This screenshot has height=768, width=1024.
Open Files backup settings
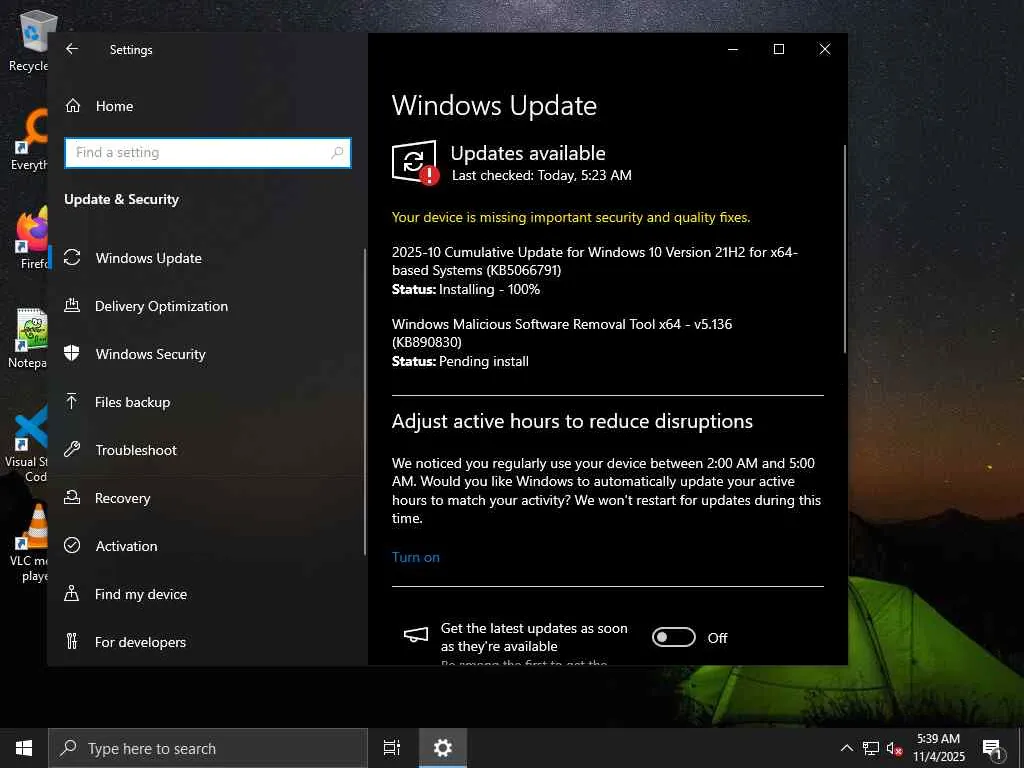click(x=206, y=402)
